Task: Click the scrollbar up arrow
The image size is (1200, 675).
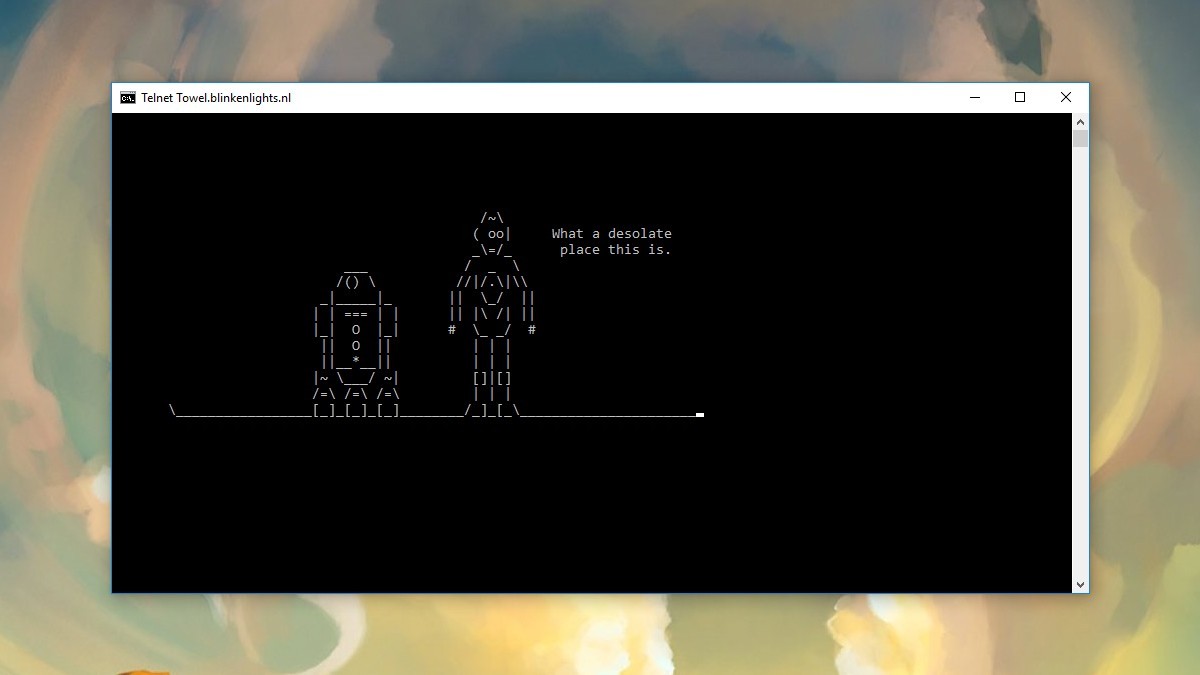Action: click(x=1080, y=121)
